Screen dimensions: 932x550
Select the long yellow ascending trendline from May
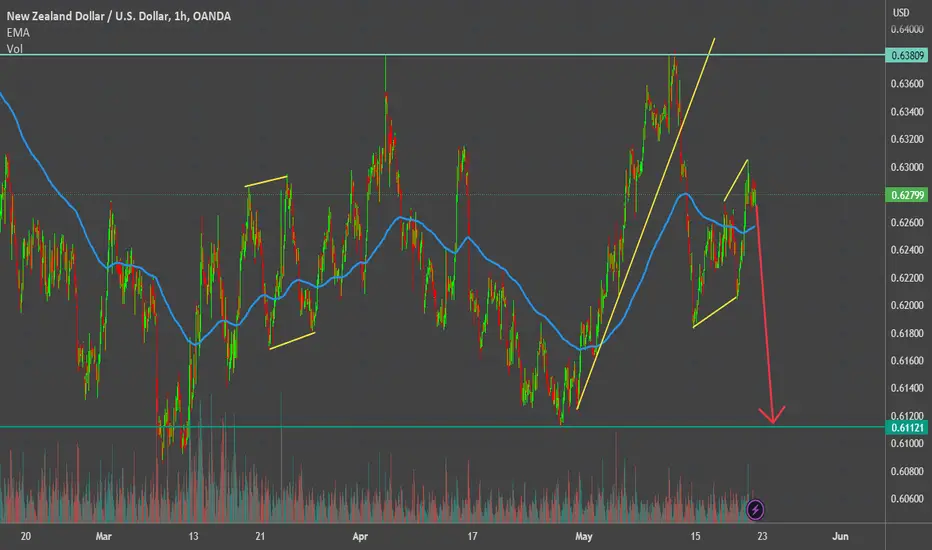pyautogui.click(x=646, y=224)
